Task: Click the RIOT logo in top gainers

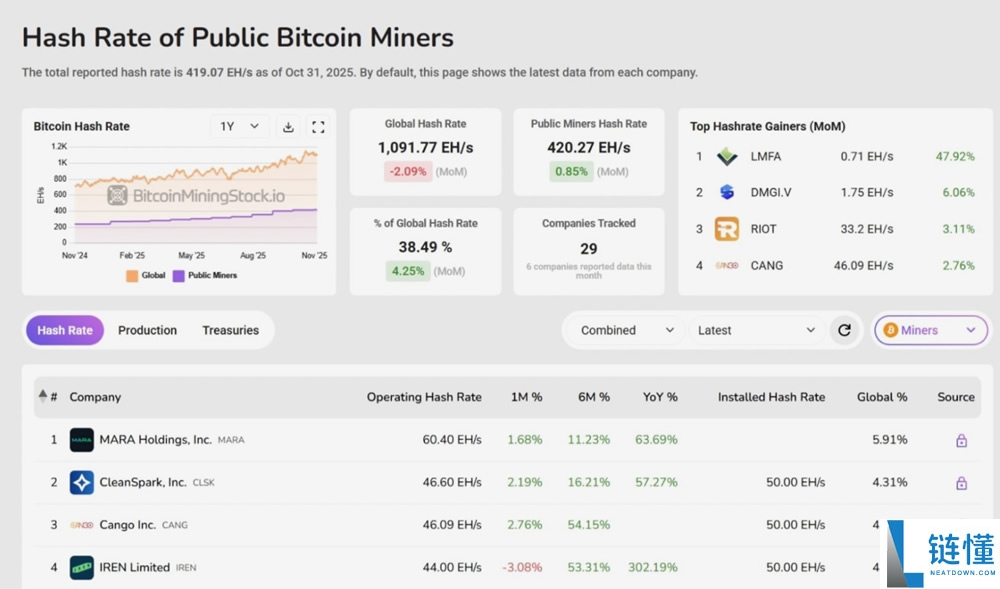Action: (727, 229)
